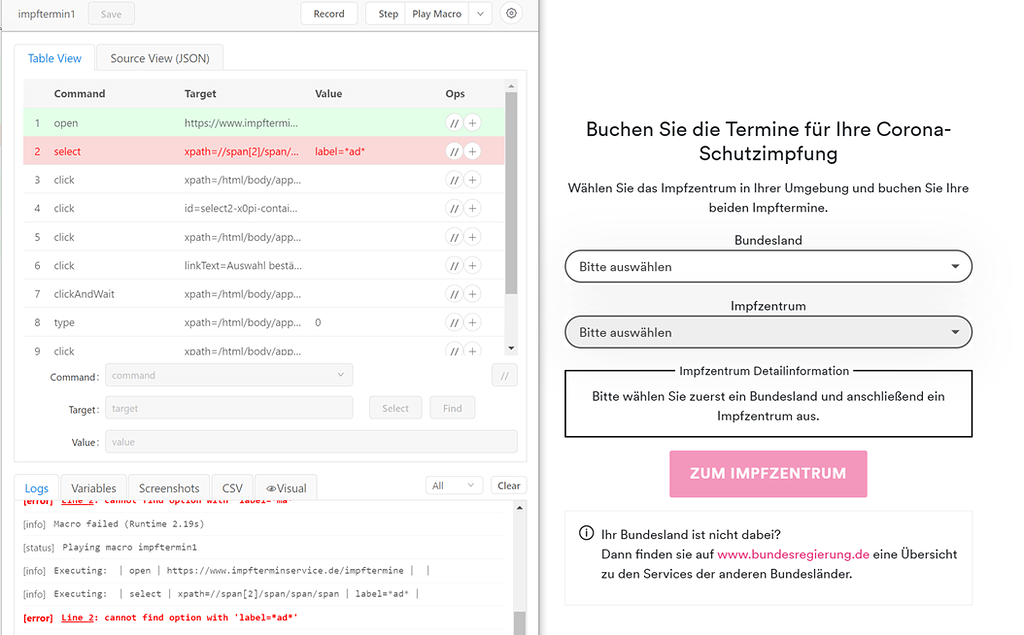
Task: Switch to the Source View (JSON) tab
Action: 159,58
